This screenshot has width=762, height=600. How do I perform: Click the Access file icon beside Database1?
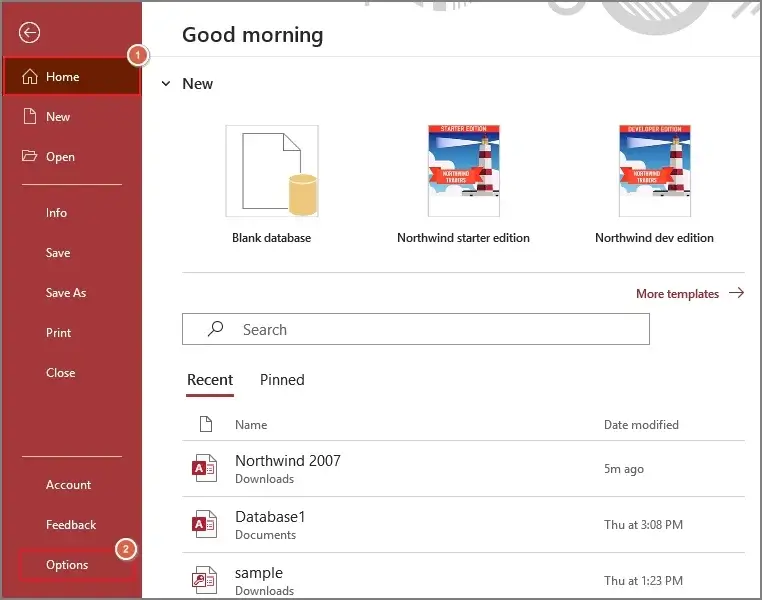point(205,524)
